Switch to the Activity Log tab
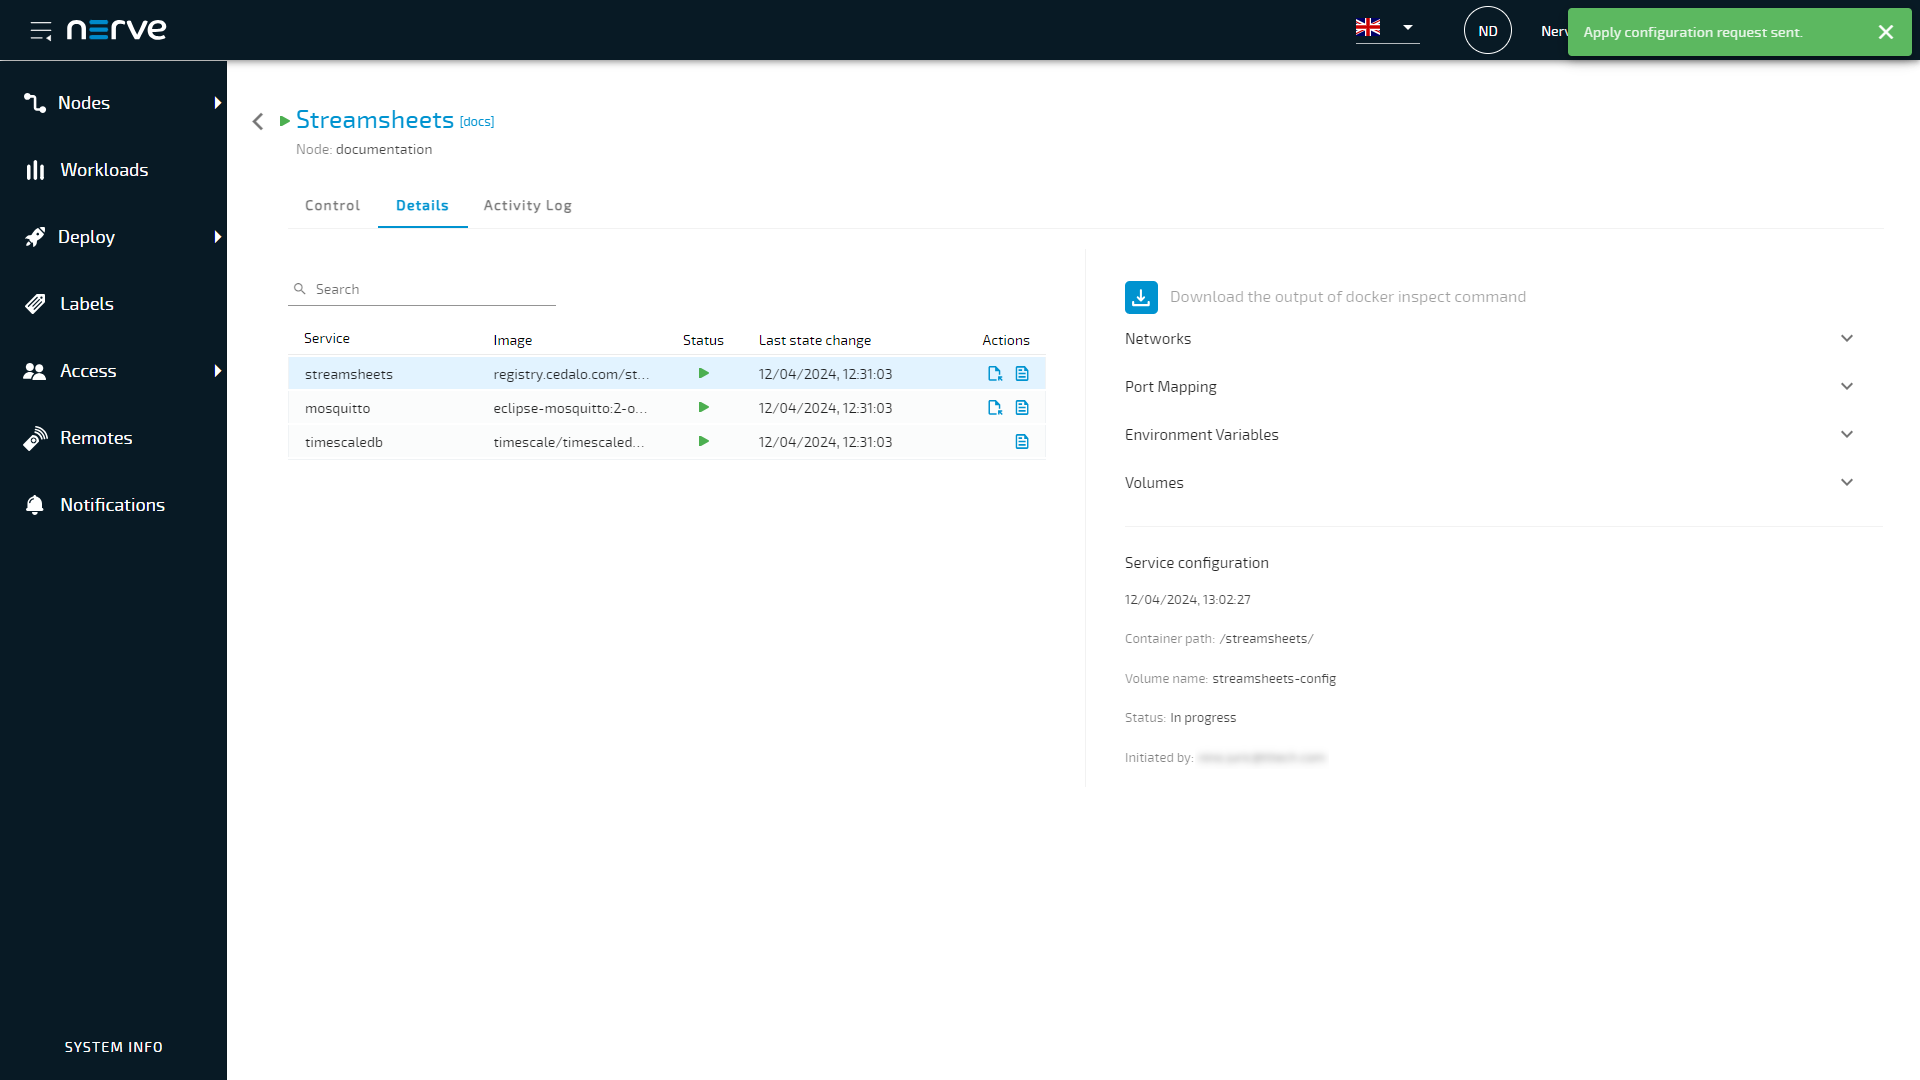The height and width of the screenshot is (1080, 1920). pos(527,206)
